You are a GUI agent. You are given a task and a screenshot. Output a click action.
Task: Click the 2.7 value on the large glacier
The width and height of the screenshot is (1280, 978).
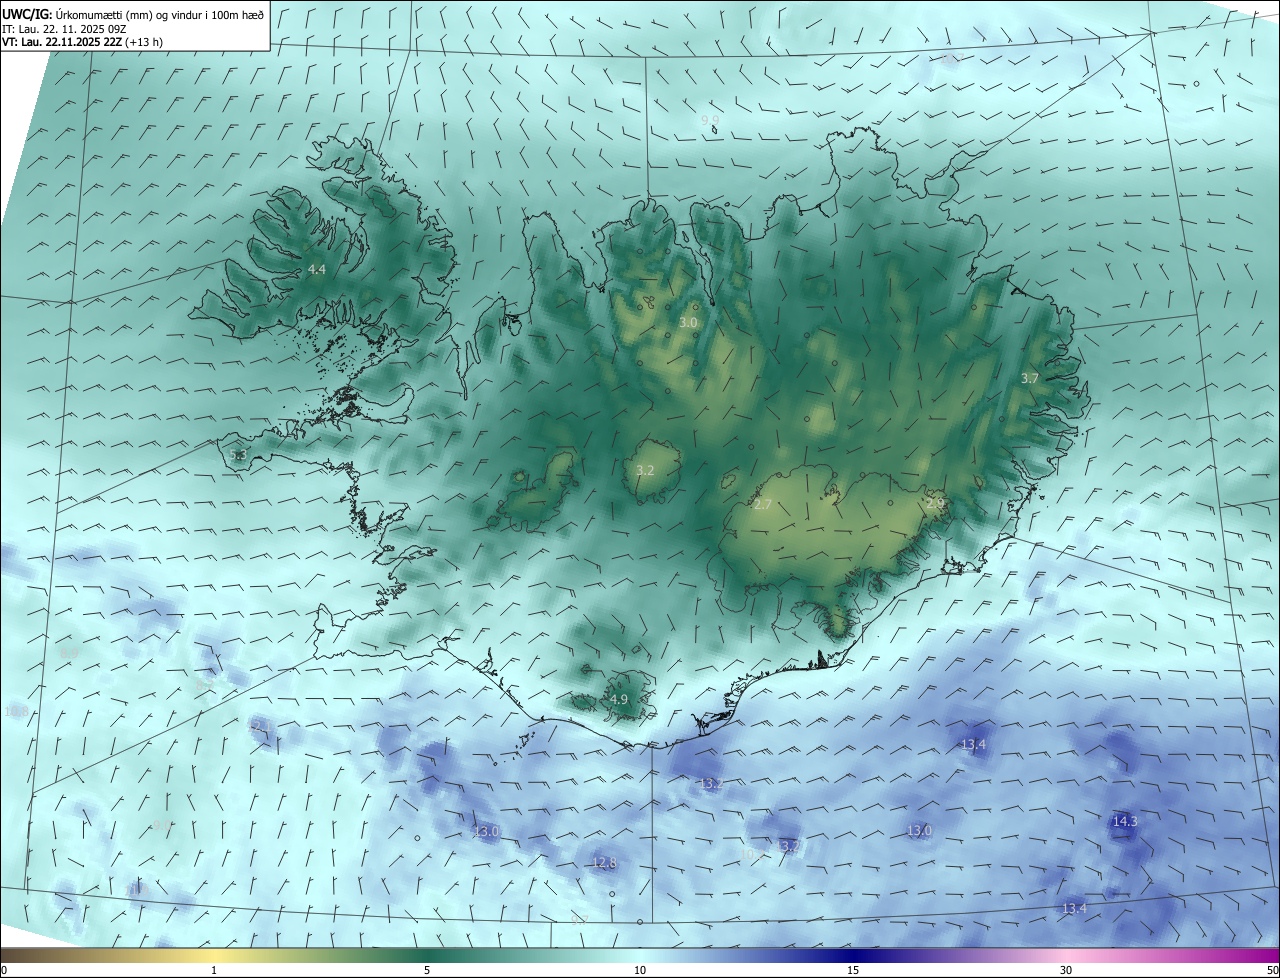tap(763, 505)
